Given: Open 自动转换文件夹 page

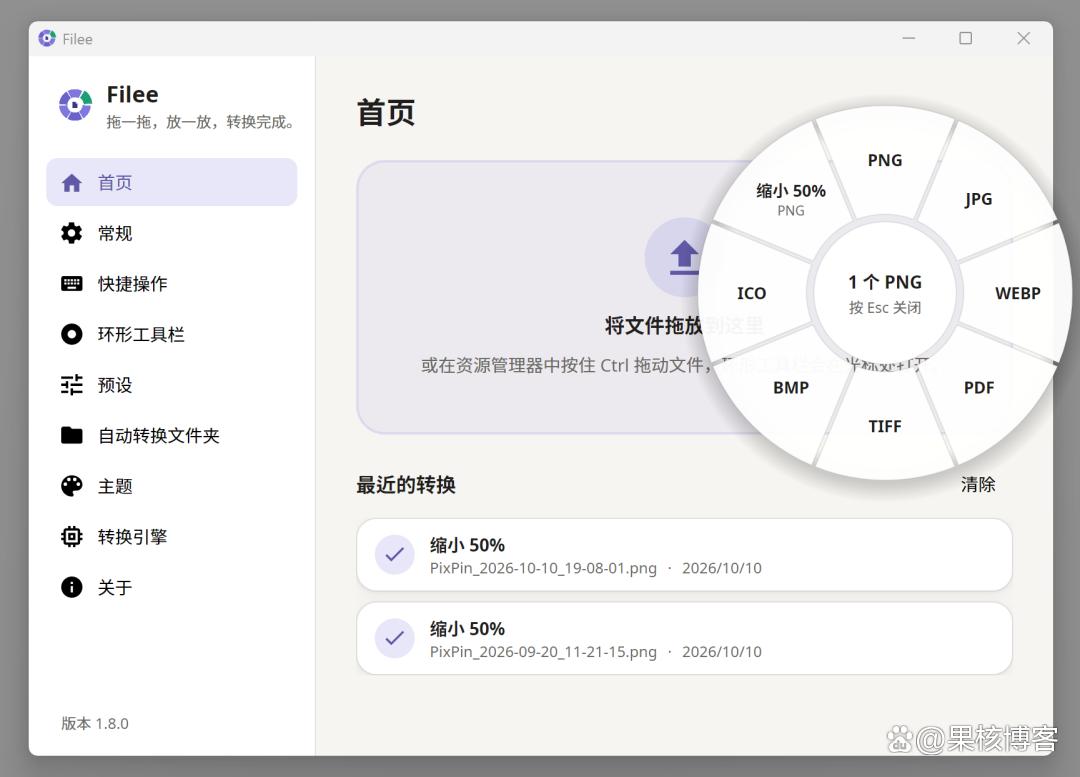Looking at the screenshot, I should tap(172, 435).
